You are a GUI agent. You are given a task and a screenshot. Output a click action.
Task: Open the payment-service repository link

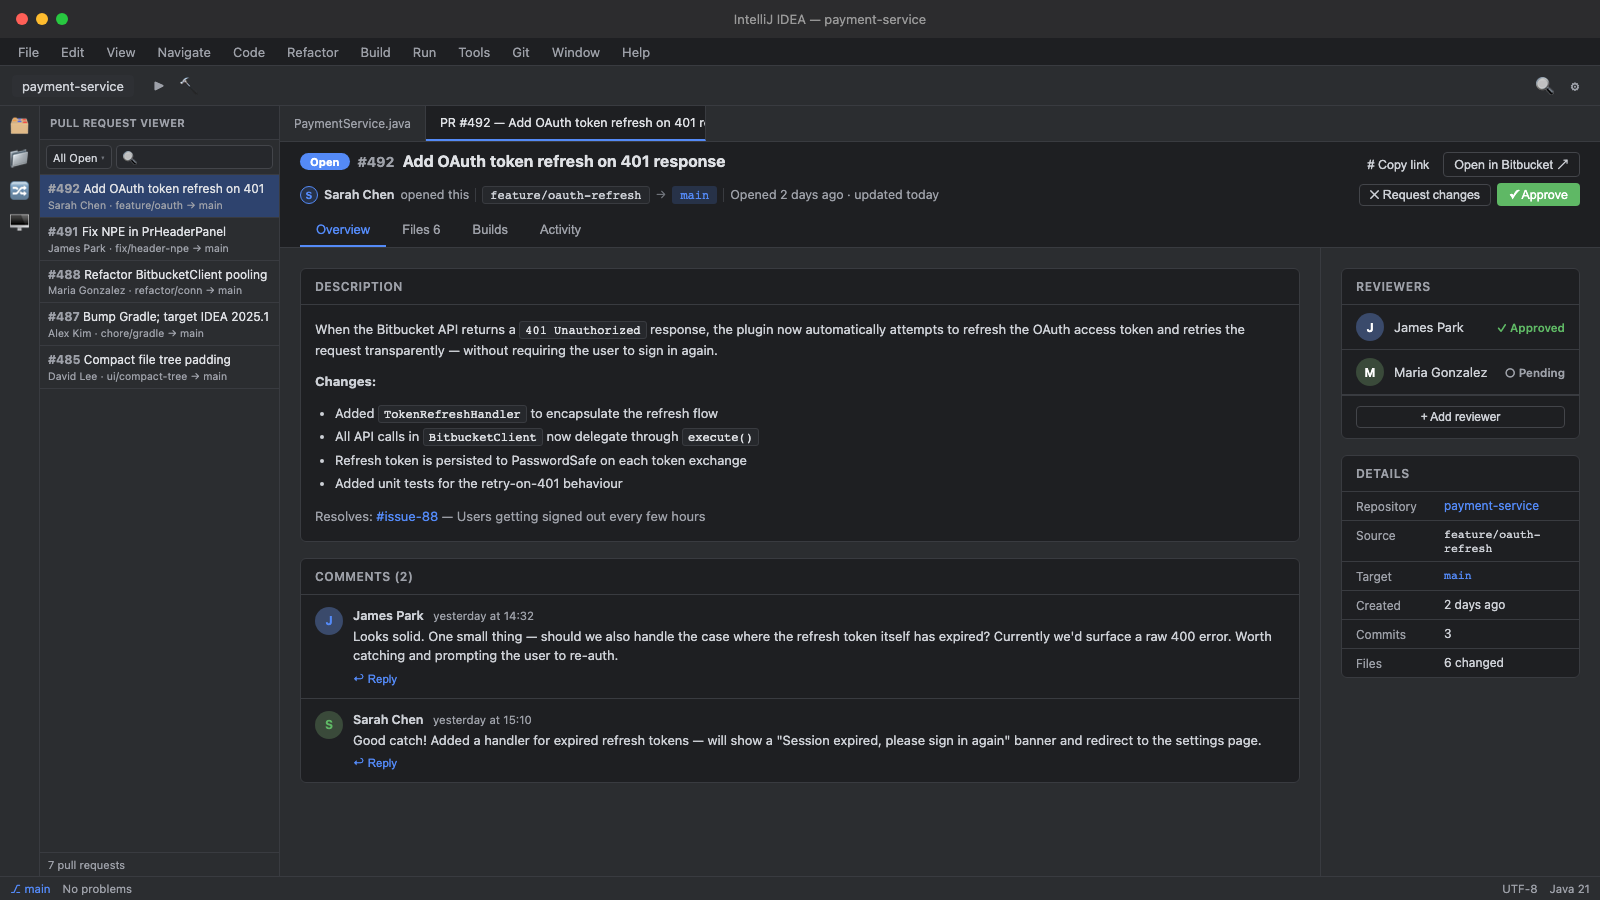coord(1491,506)
